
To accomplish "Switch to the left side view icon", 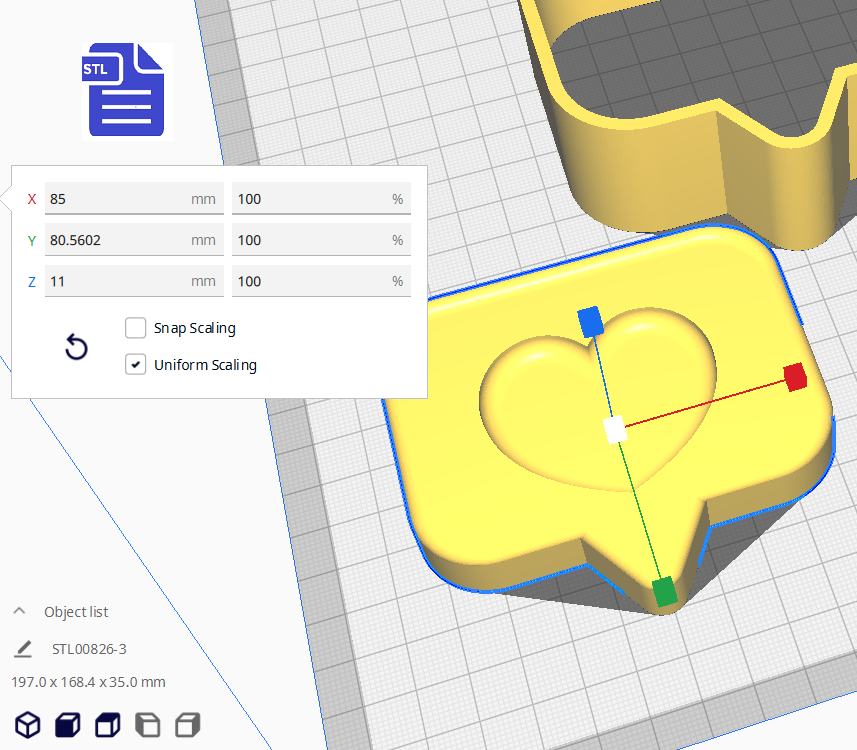I will 147,724.
